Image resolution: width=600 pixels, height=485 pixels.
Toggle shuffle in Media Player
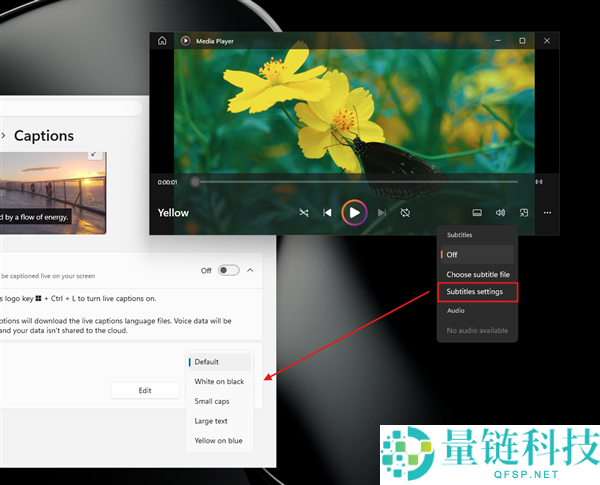click(304, 212)
